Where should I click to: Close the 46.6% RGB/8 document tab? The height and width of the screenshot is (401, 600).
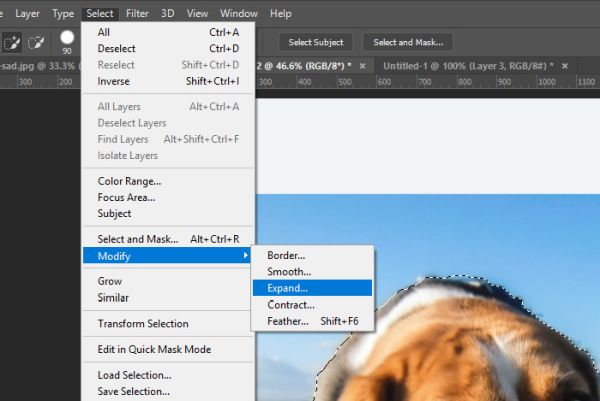point(362,66)
